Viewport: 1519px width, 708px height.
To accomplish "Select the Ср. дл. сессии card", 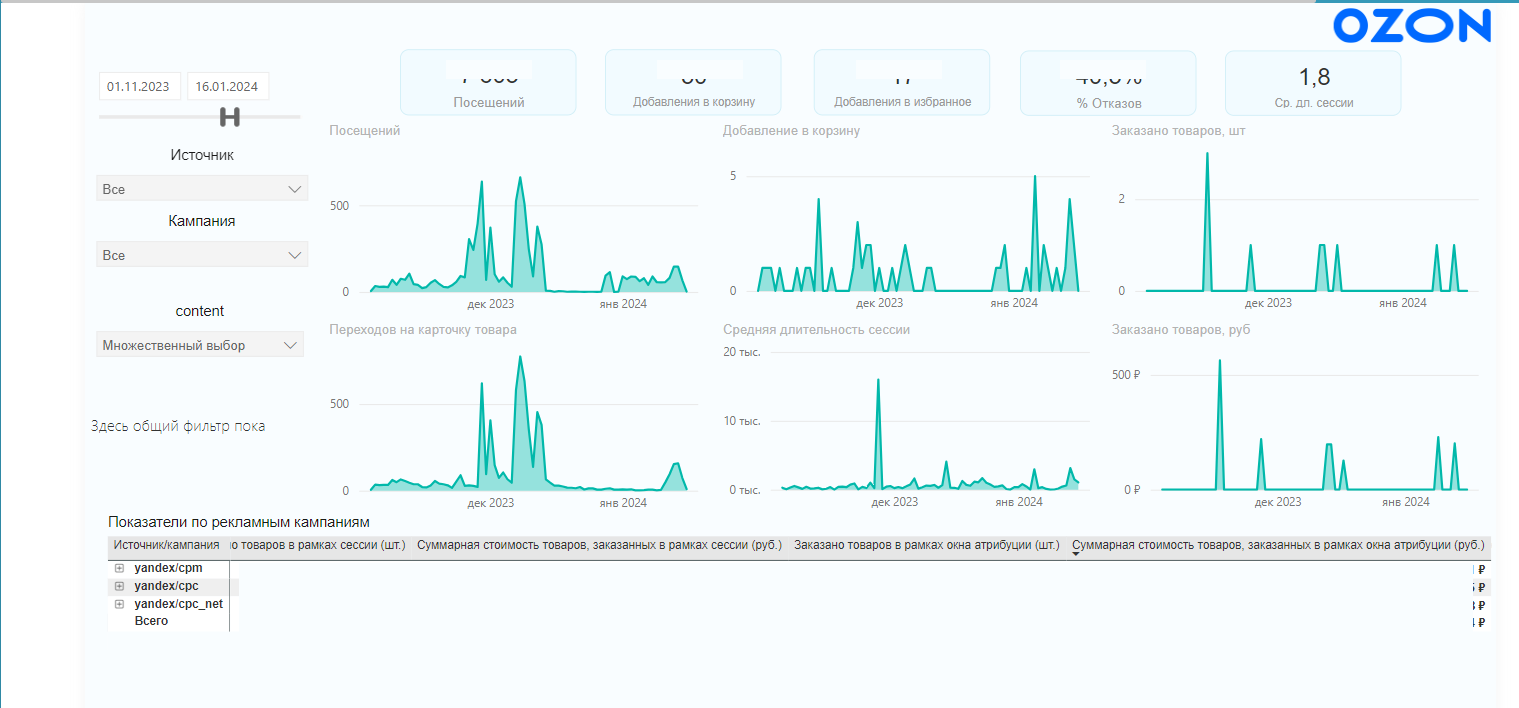I will 1313,82.
